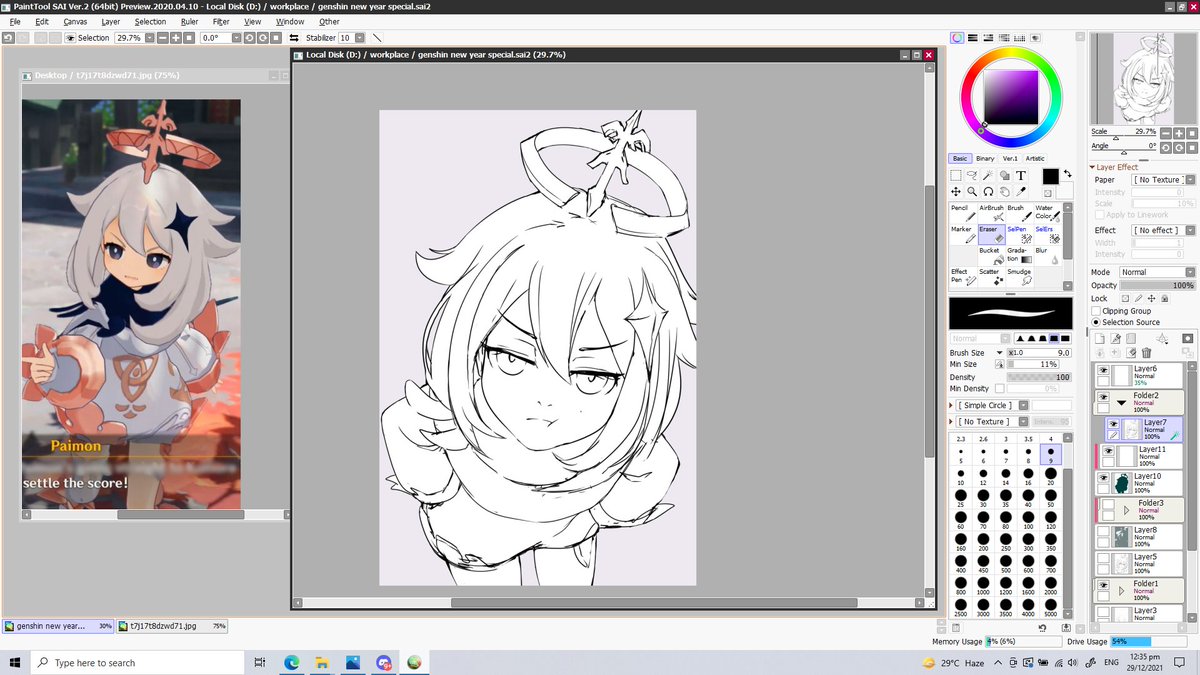
Task: Pick the Move layer tool
Action: tap(956, 191)
